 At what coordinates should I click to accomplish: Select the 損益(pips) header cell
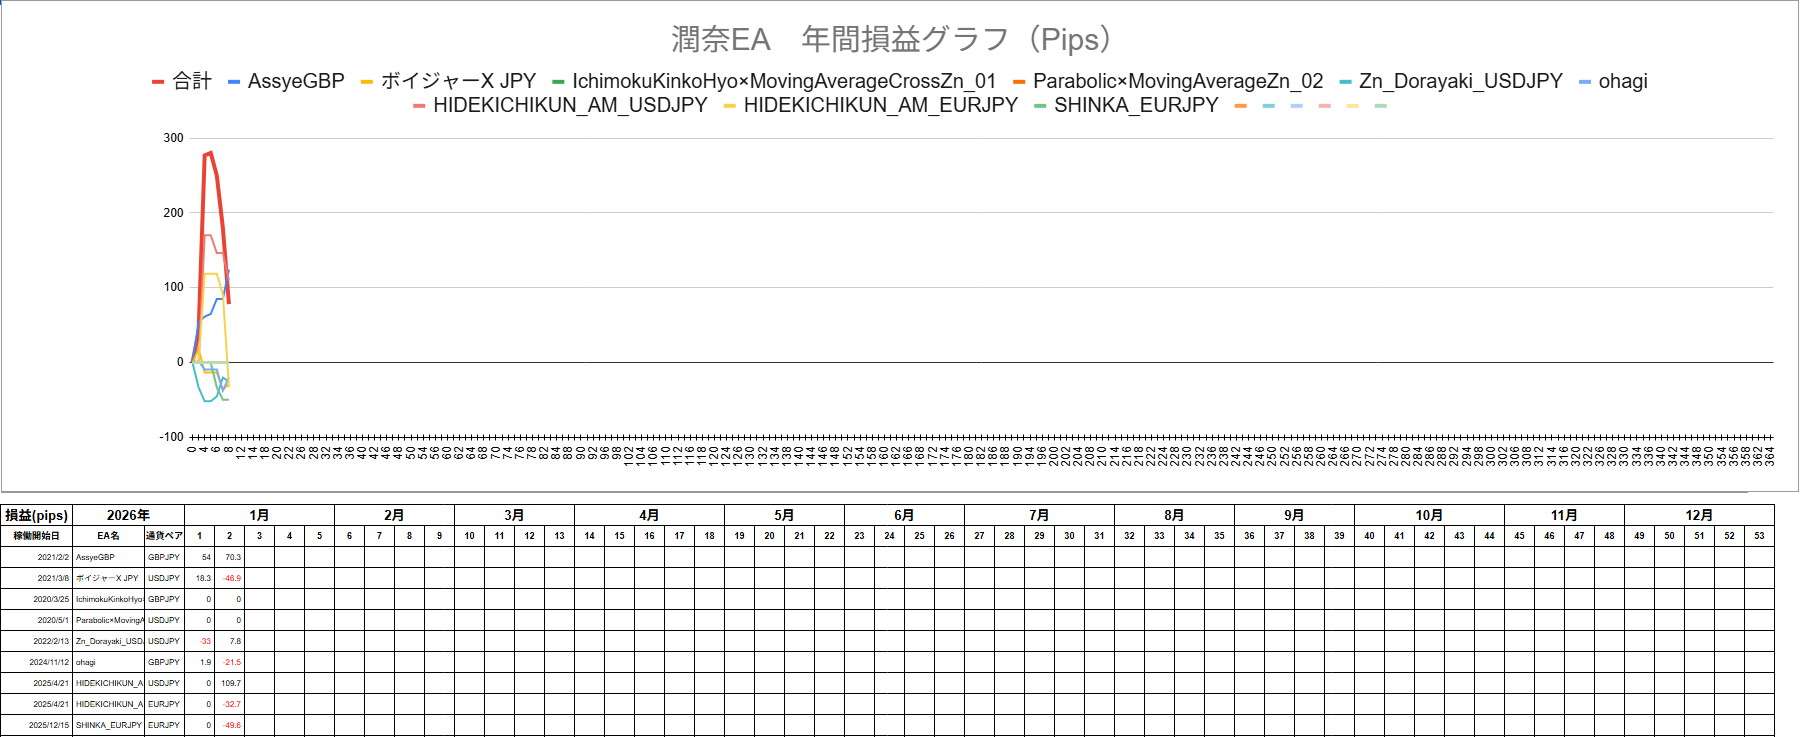[x=37, y=515]
